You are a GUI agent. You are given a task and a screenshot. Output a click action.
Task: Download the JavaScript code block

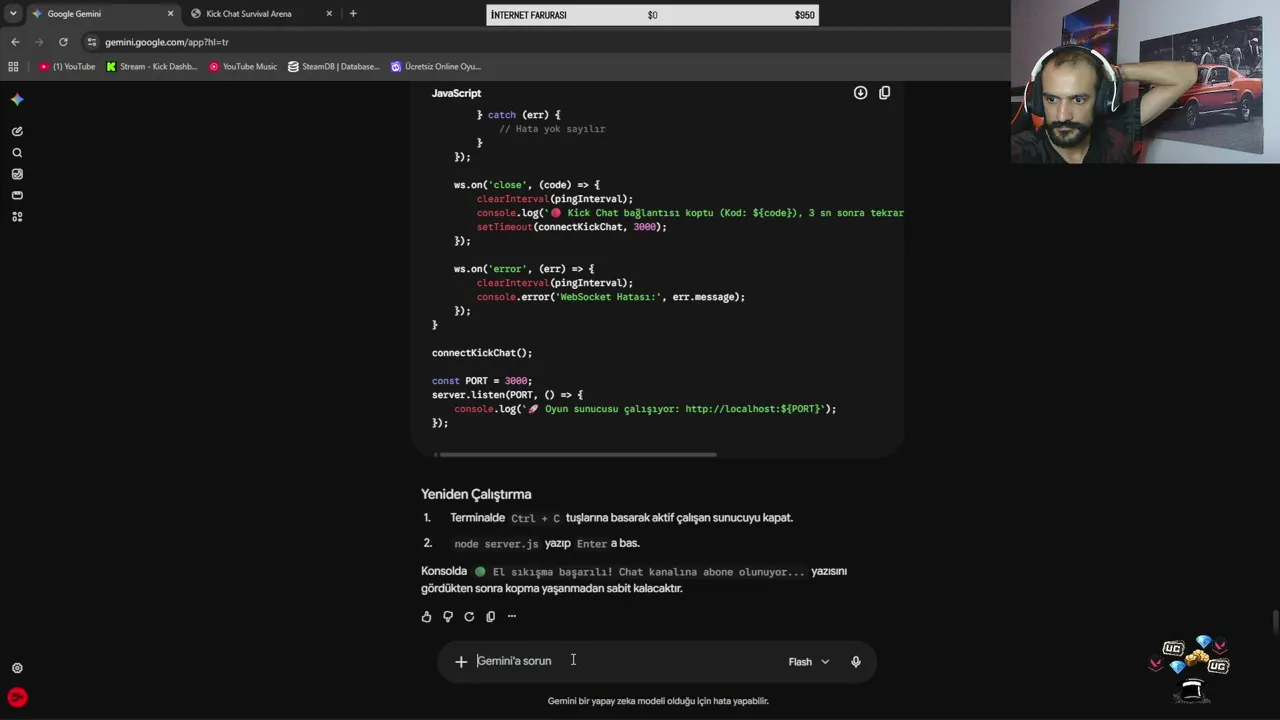click(x=860, y=93)
